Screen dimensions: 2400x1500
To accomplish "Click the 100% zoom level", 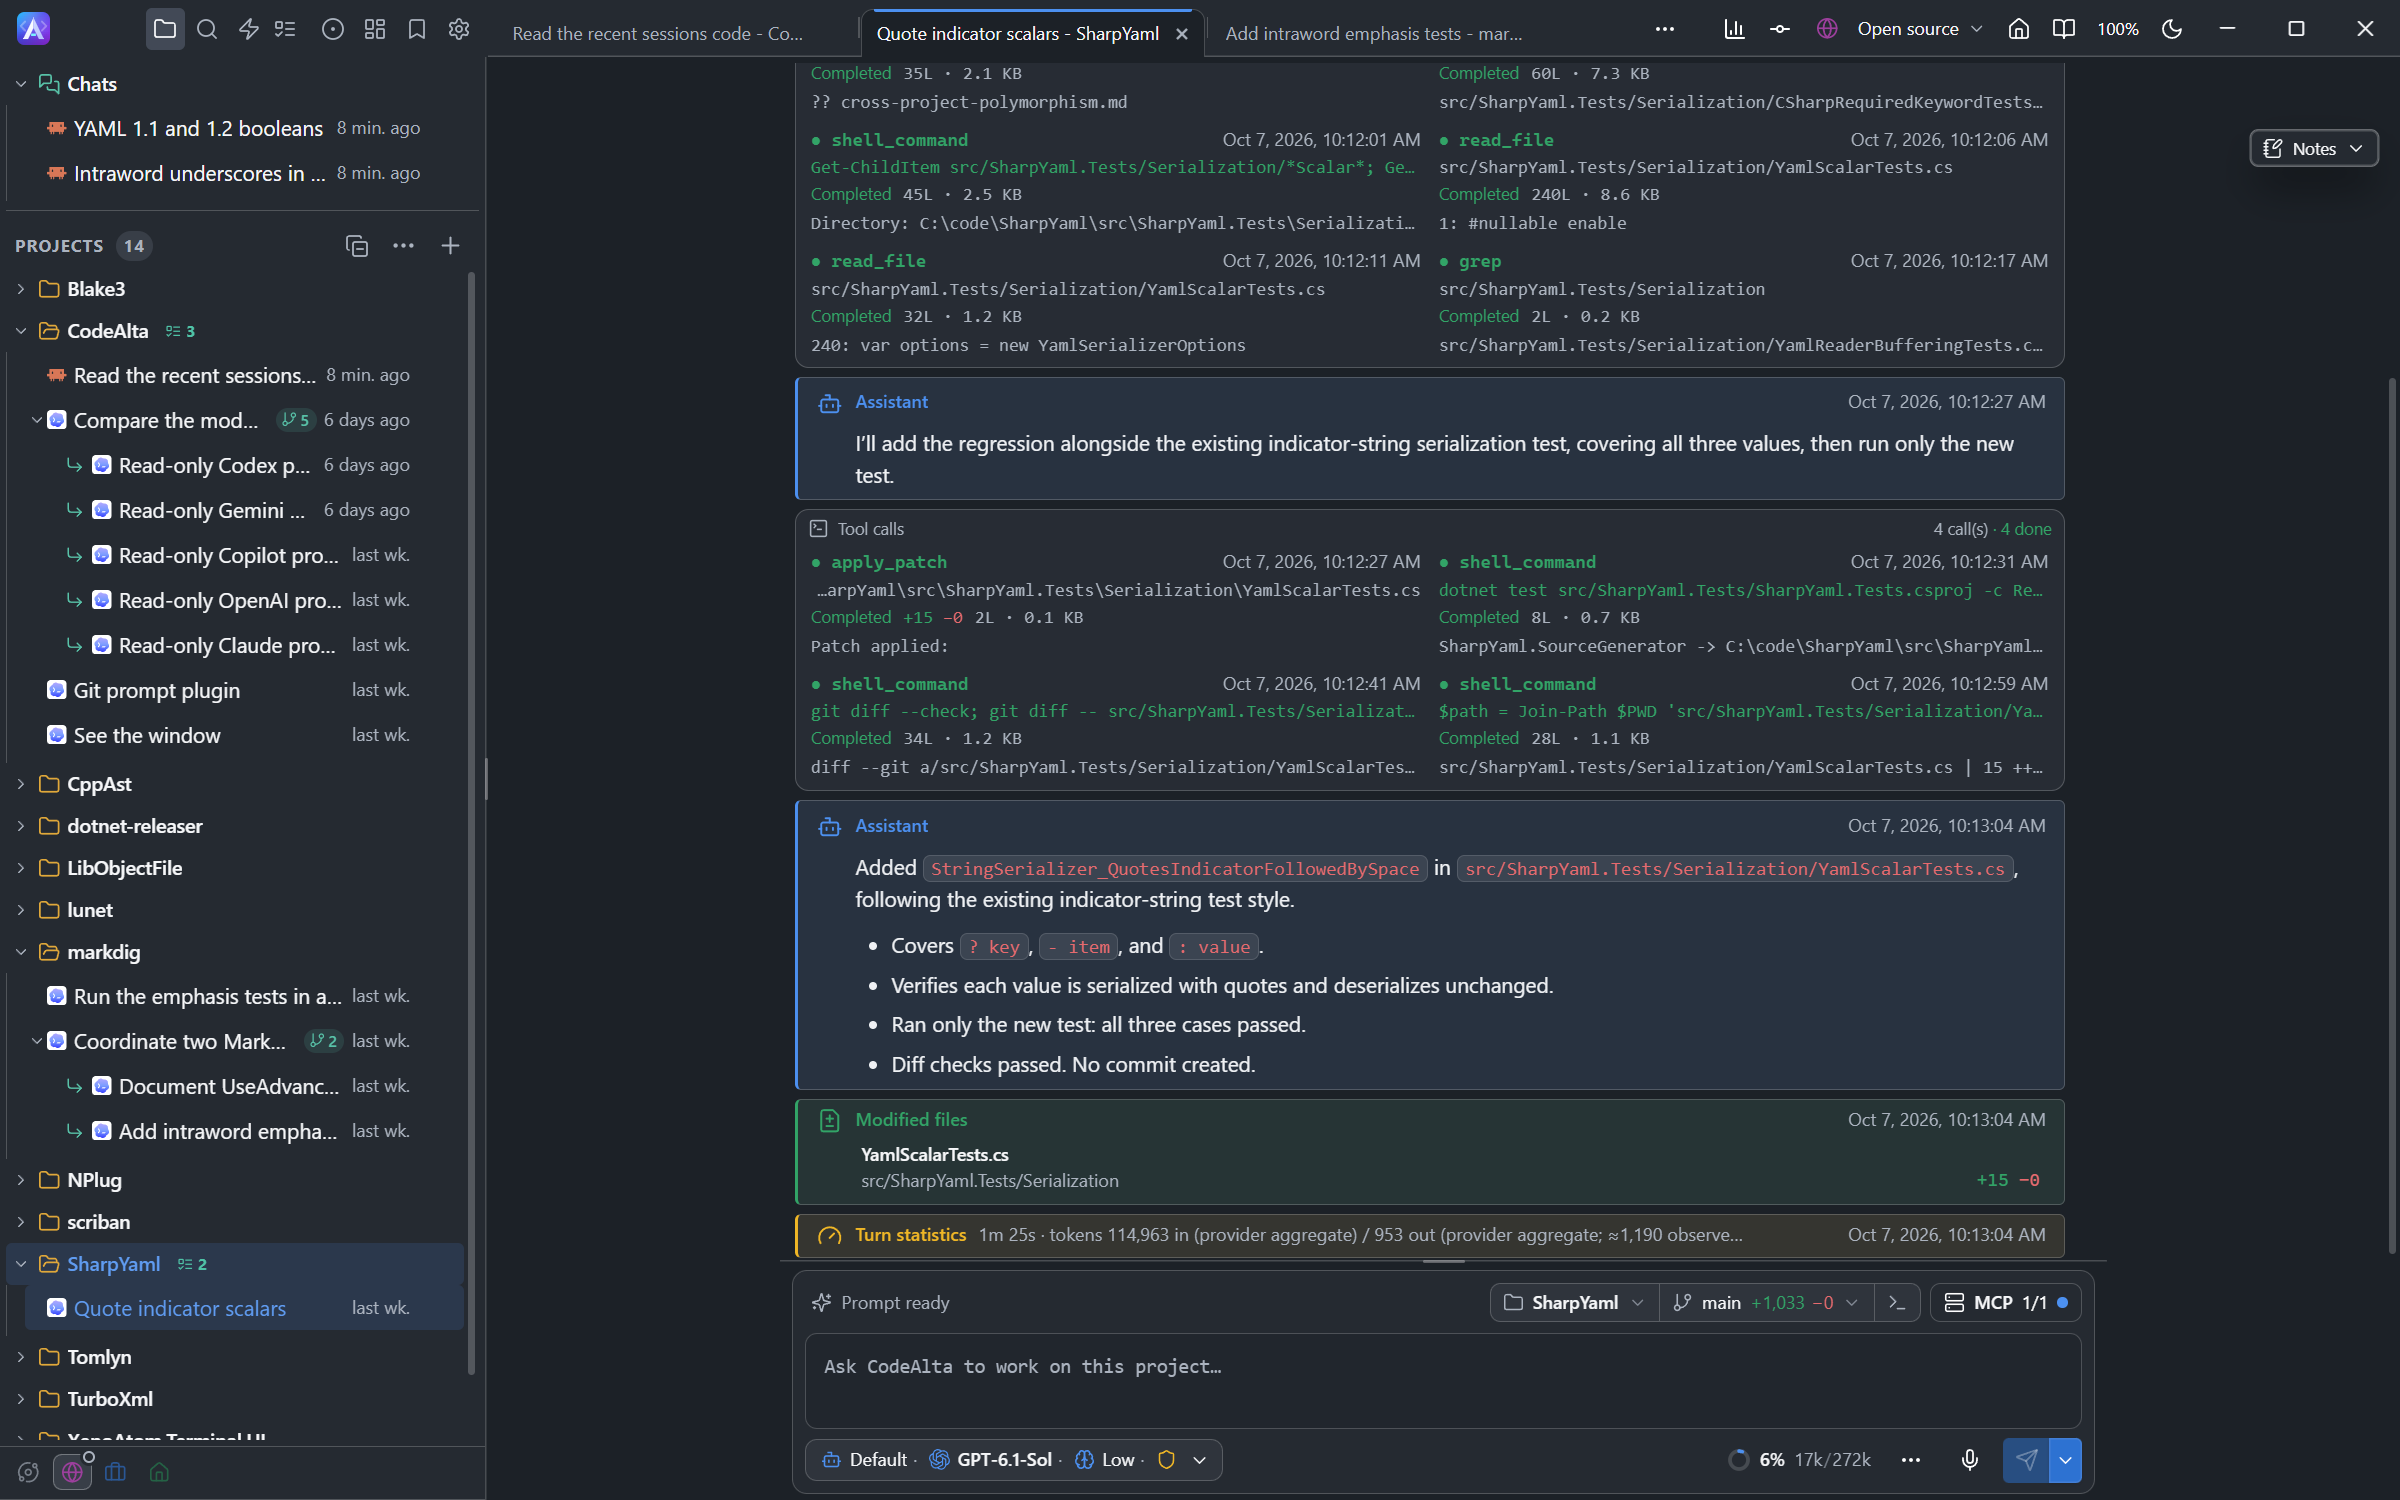I will point(2118,30).
